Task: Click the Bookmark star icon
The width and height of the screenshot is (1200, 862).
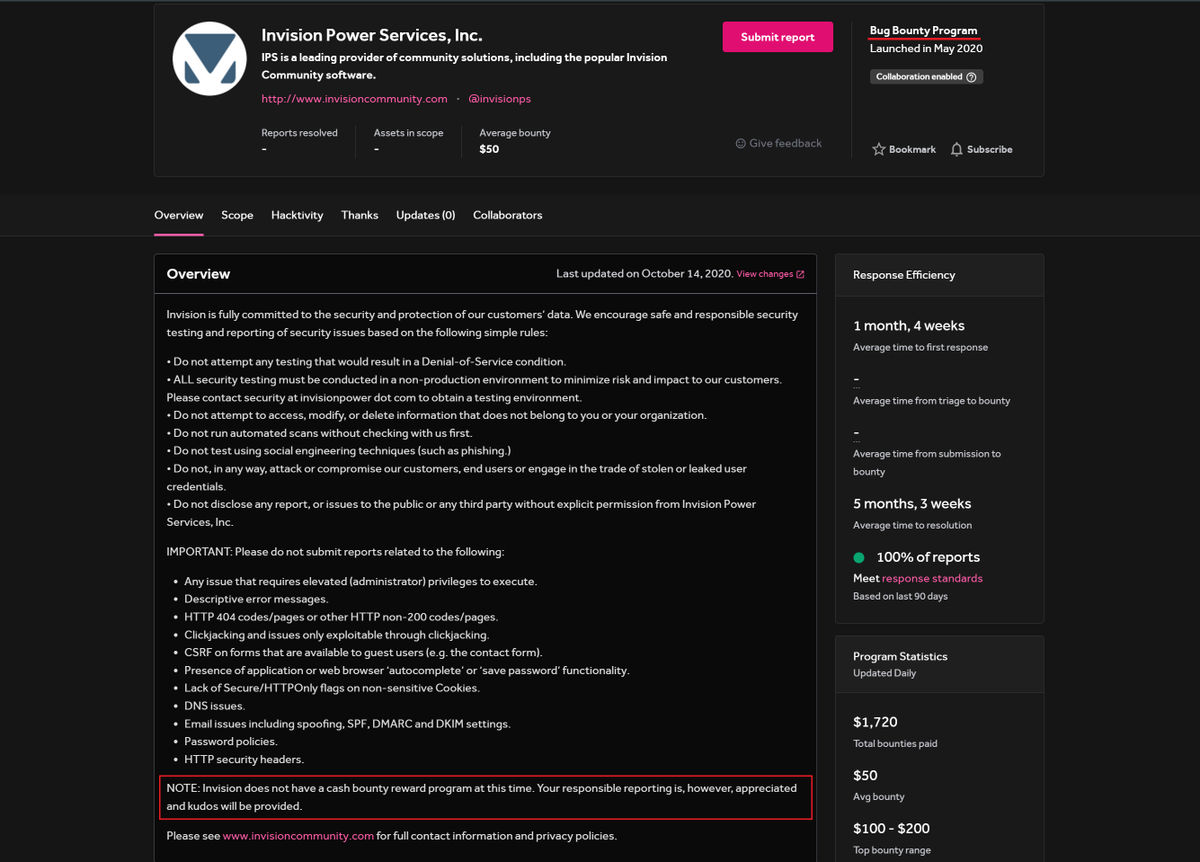Action: [879, 149]
